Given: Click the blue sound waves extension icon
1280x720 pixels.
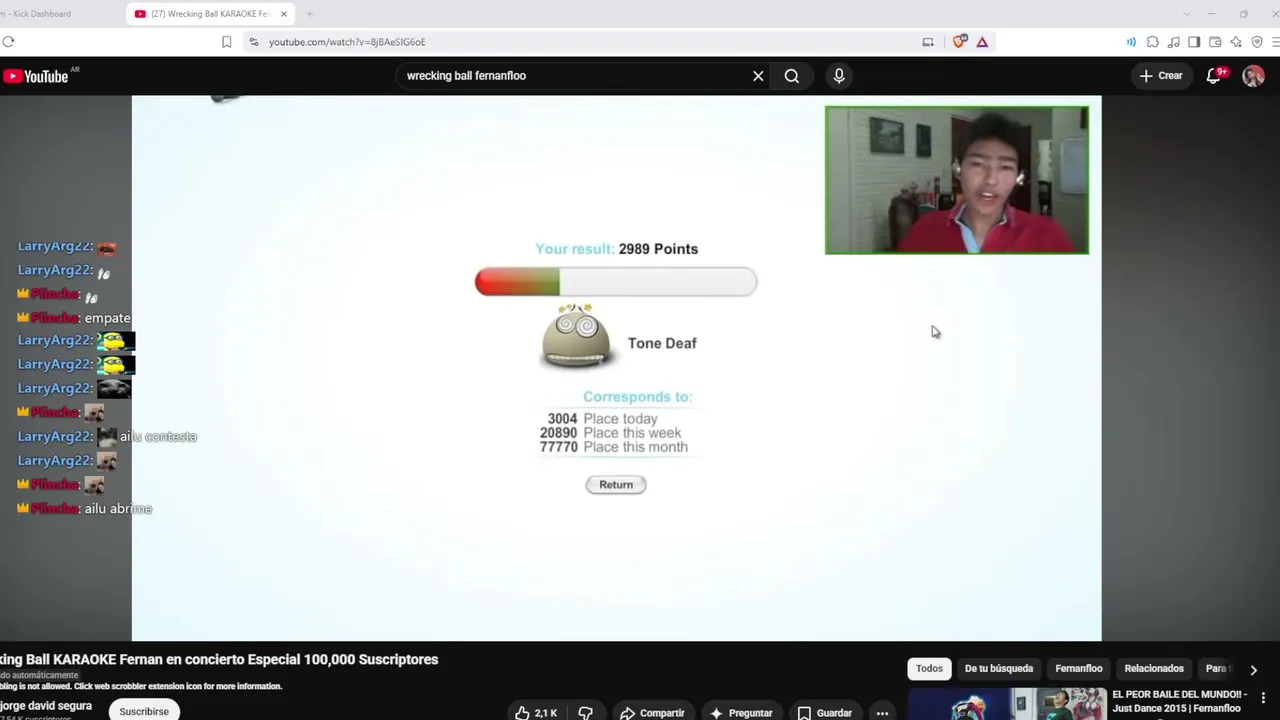Looking at the screenshot, I should [x=1131, y=42].
